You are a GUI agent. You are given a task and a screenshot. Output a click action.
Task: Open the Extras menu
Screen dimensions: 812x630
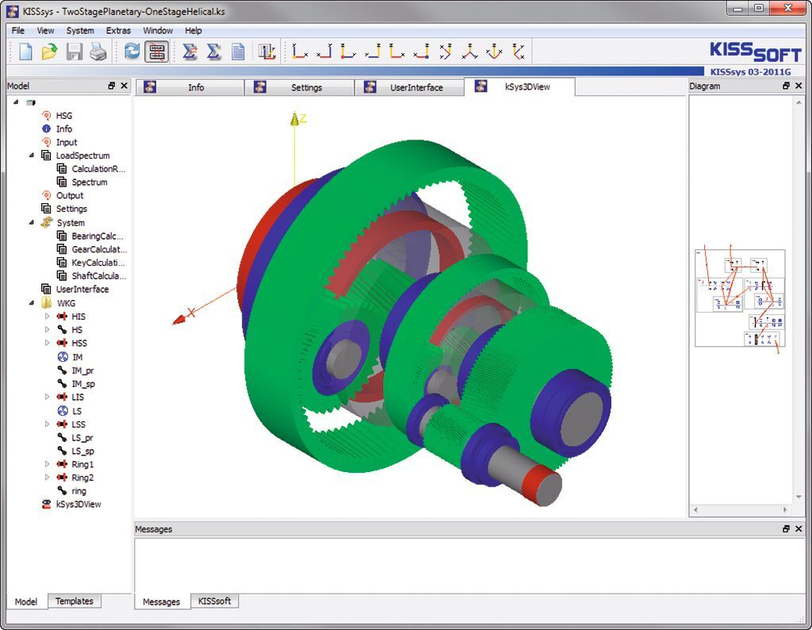tap(118, 31)
